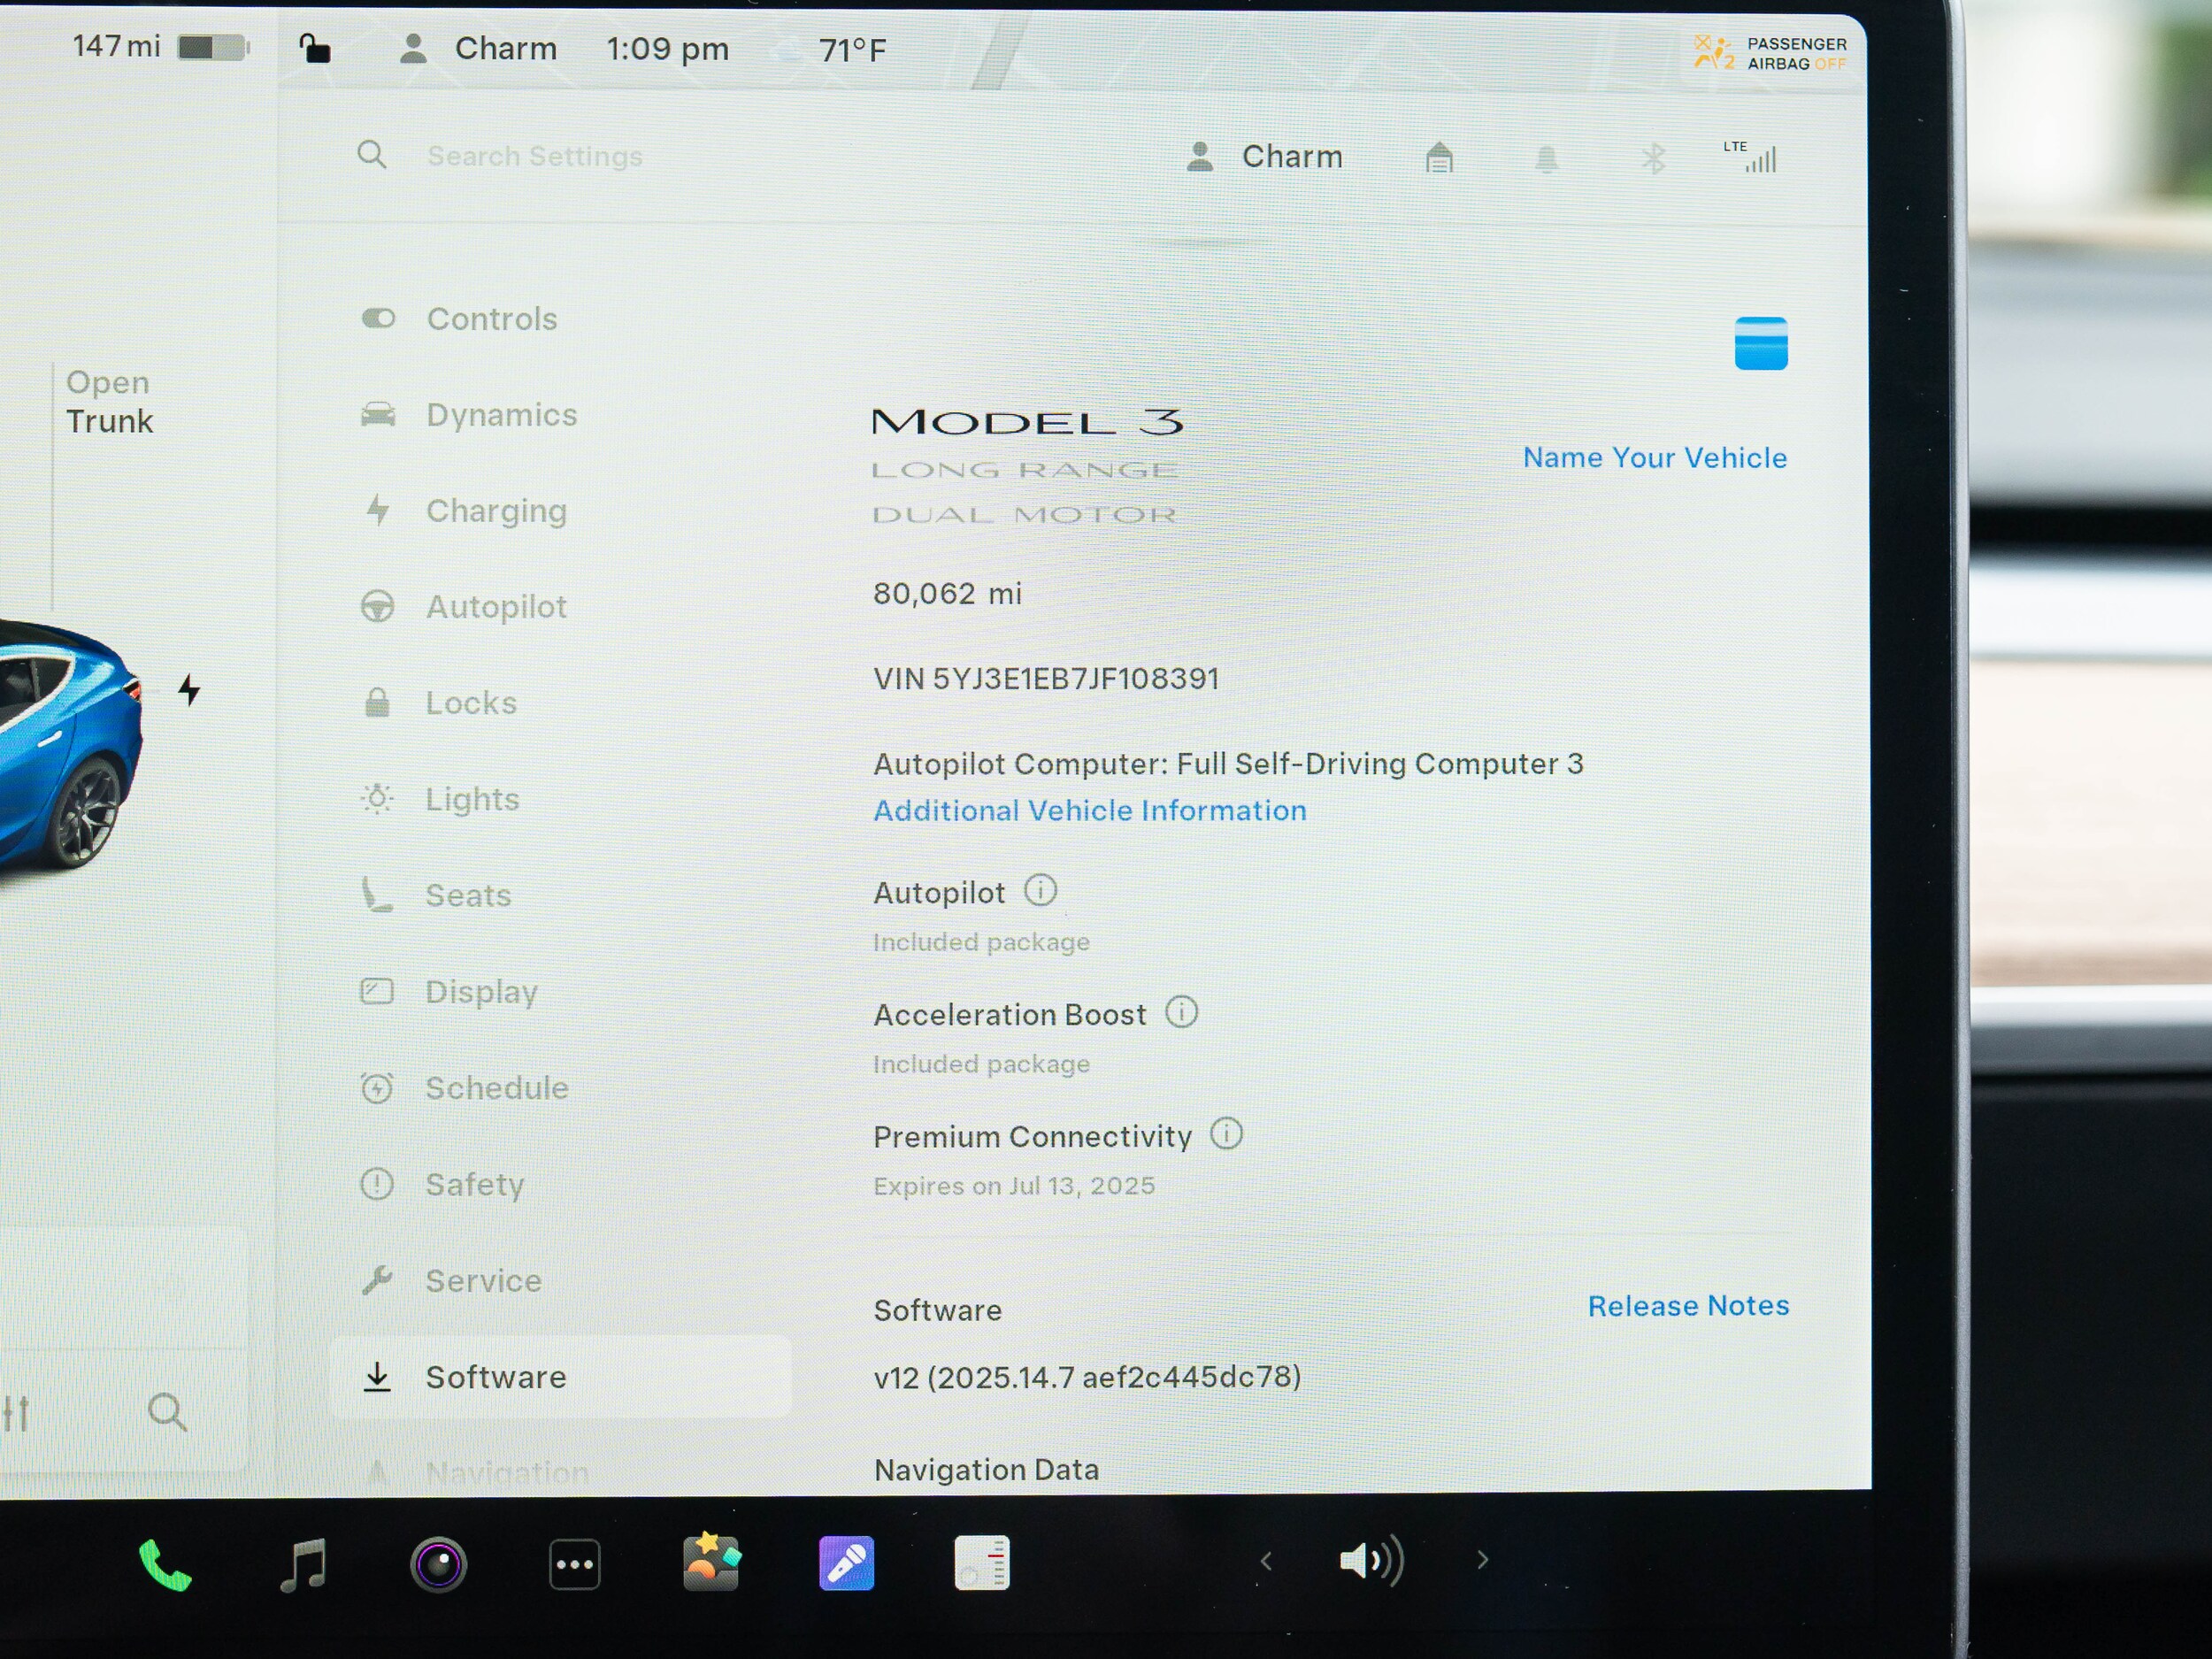This screenshot has width=2212, height=1659.
Task: Open the music note media app
Action: [303, 1564]
